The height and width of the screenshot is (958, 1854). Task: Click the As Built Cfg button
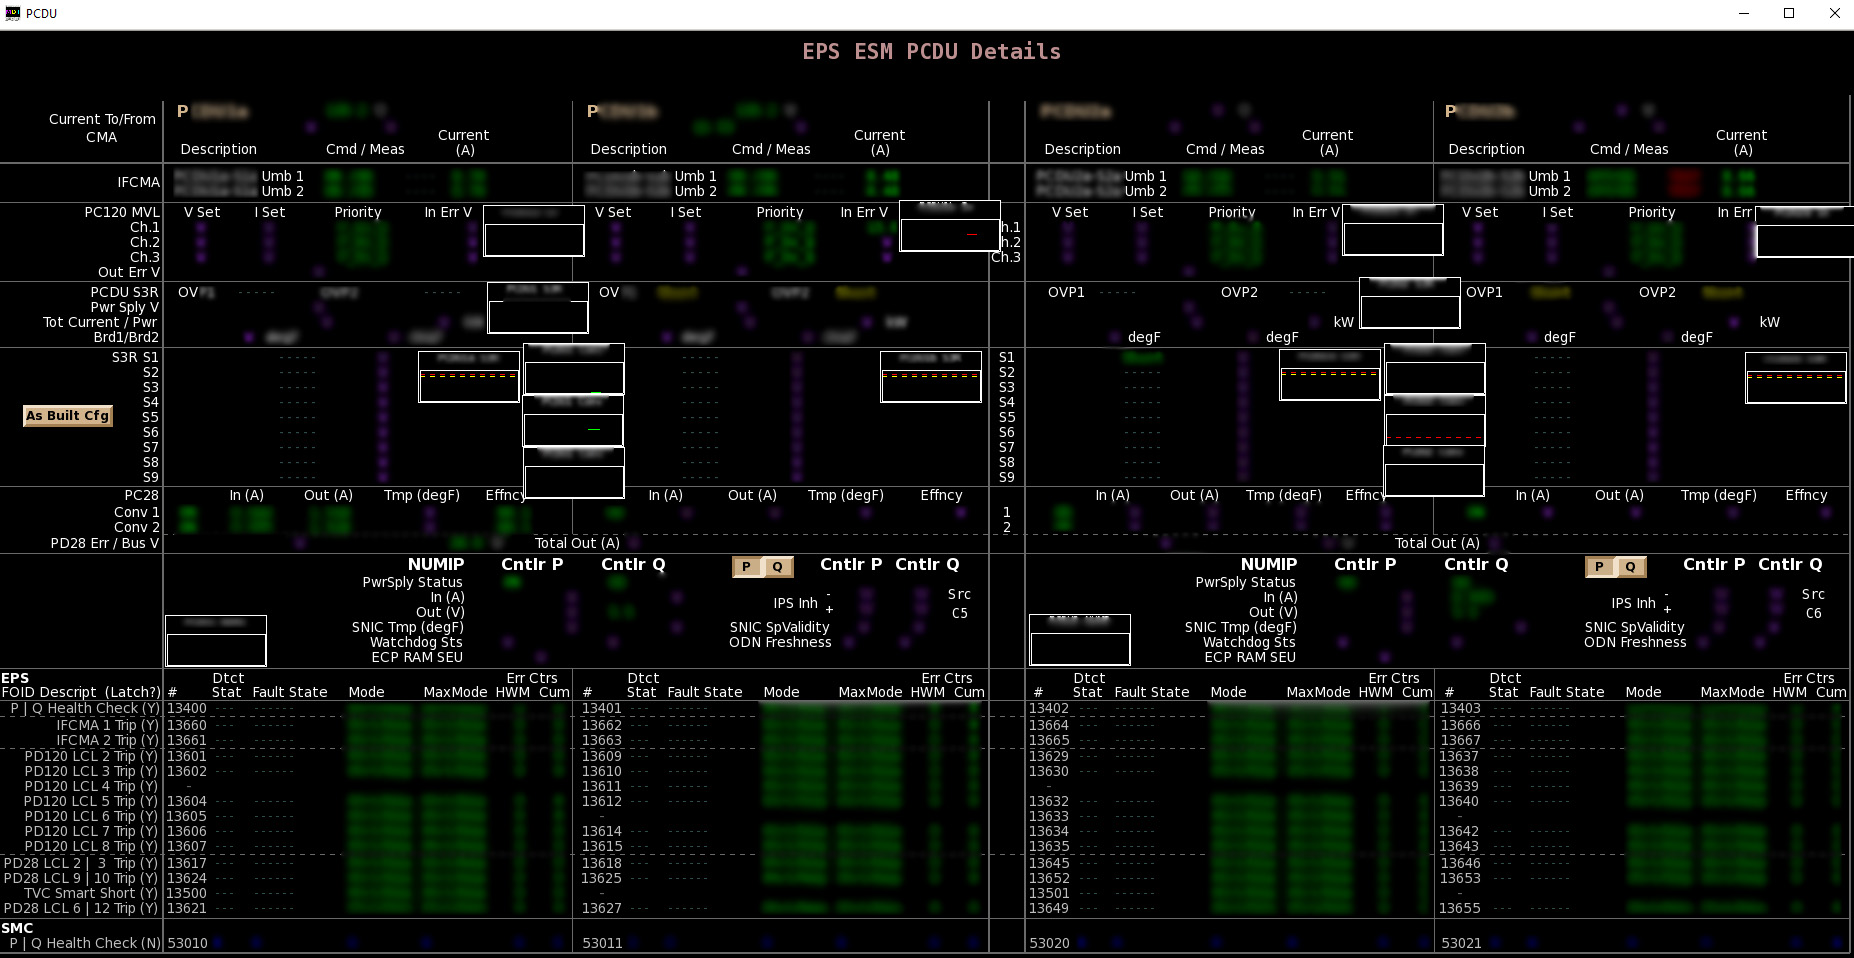click(x=67, y=416)
